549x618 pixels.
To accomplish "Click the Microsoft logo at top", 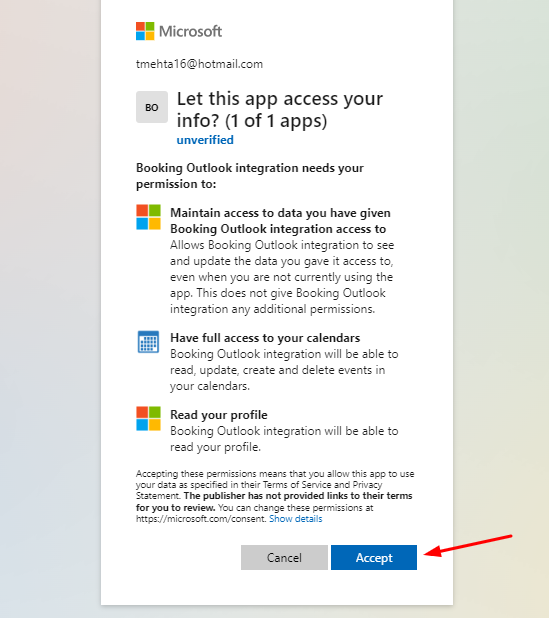I will click(x=179, y=31).
